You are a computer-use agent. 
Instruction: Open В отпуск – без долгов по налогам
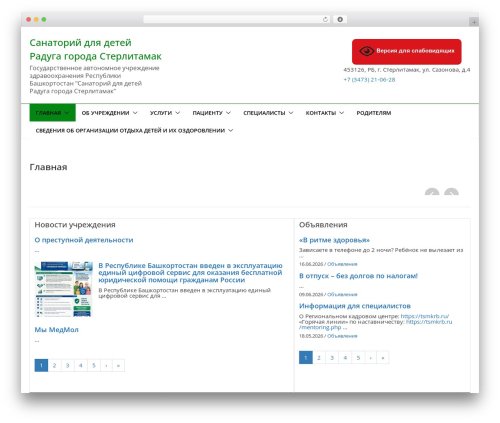(358, 276)
